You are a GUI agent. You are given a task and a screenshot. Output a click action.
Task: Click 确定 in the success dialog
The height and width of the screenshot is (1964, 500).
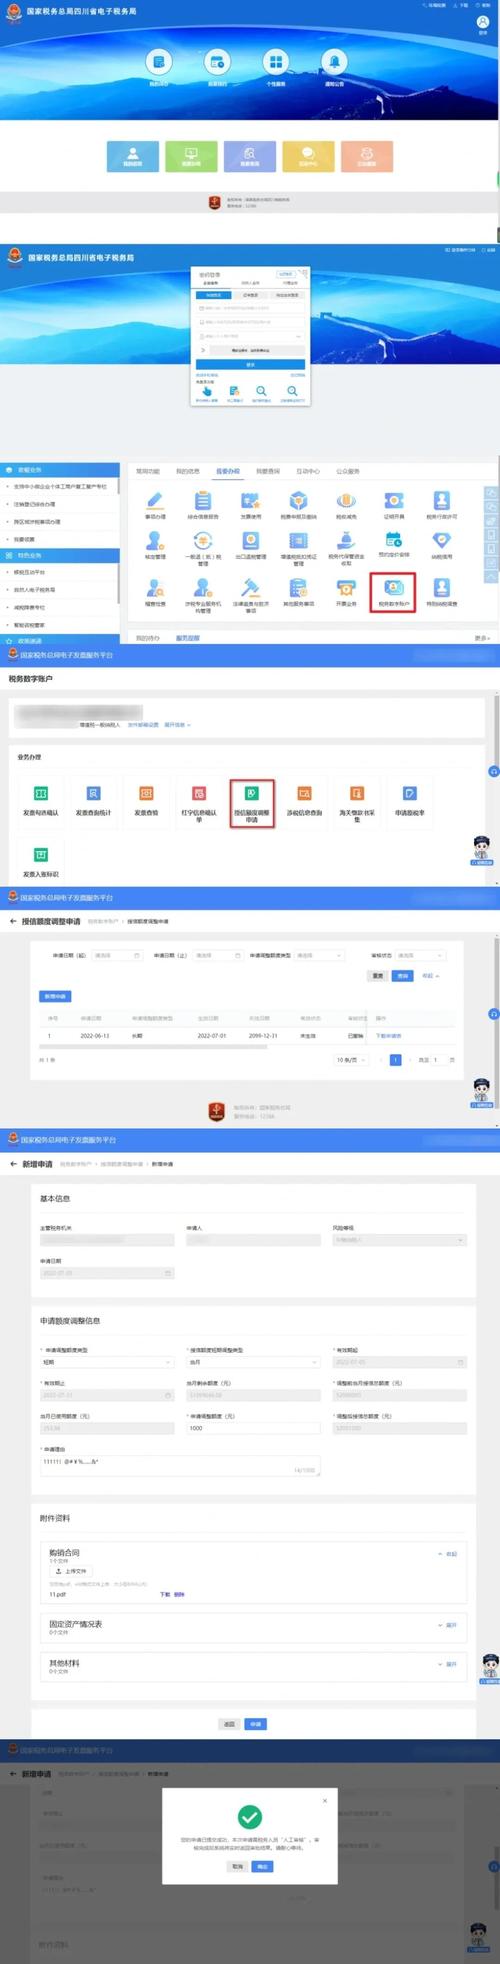[x=263, y=1867]
